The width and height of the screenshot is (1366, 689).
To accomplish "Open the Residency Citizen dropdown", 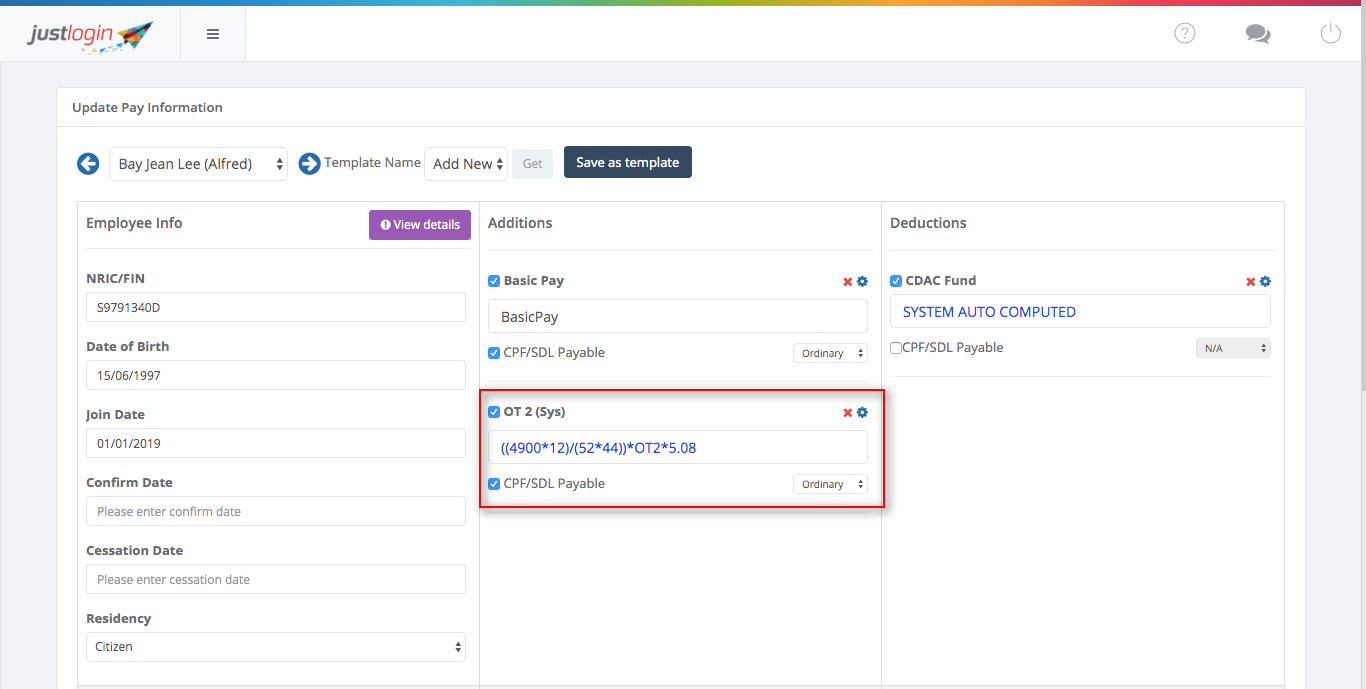I will tap(276, 647).
